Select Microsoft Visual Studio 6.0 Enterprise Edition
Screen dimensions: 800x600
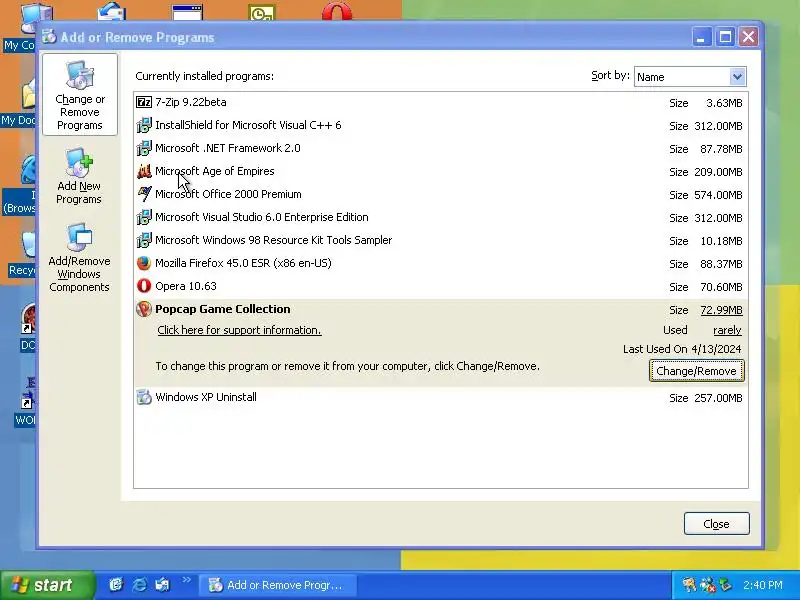tap(441, 217)
